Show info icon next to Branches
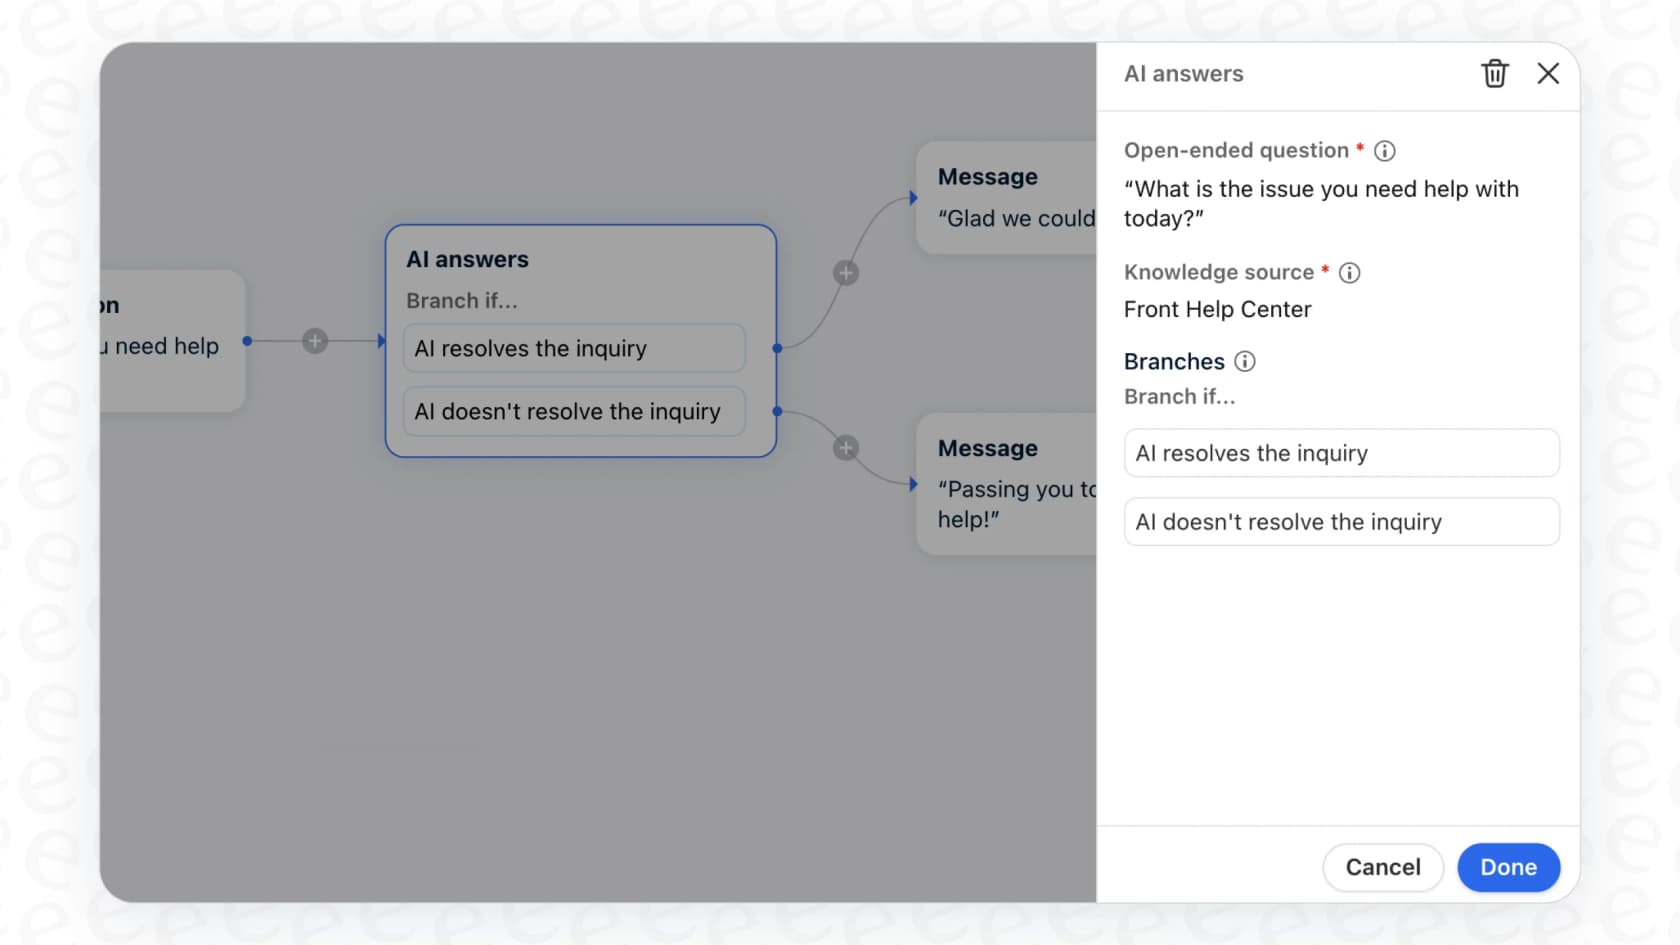Image resolution: width=1680 pixels, height=945 pixels. [1245, 362]
